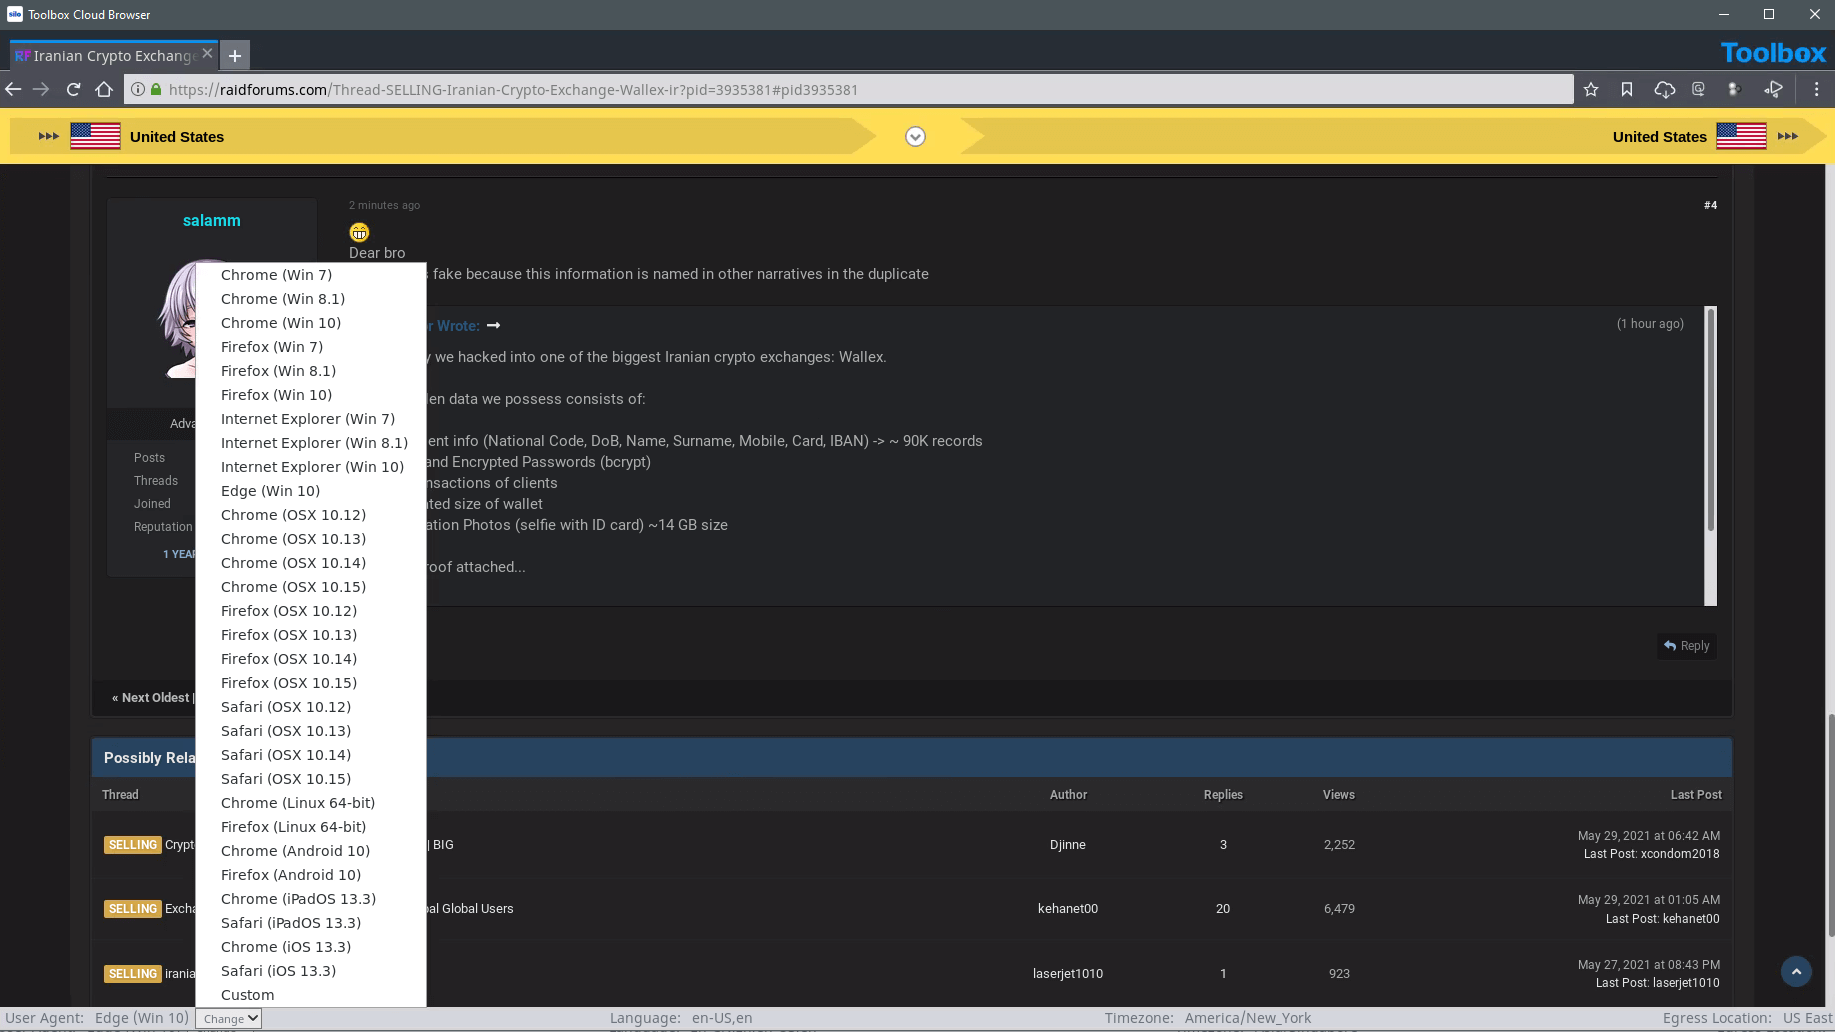Select Safari (OSX 10.14) user agent
The image size is (1835, 1032).
310,755
